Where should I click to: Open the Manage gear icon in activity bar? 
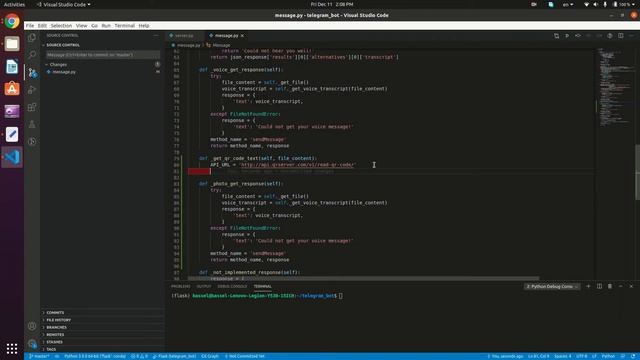[x=32, y=344]
